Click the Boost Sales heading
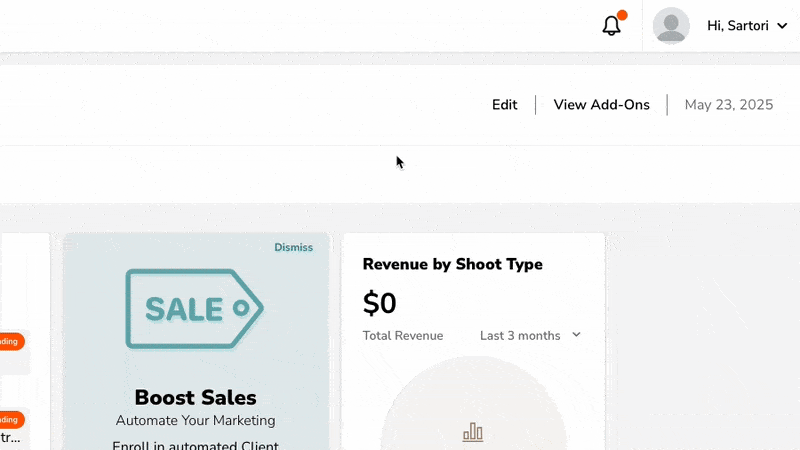This screenshot has width=800, height=450. pyautogui.click(x=195, y=397)
